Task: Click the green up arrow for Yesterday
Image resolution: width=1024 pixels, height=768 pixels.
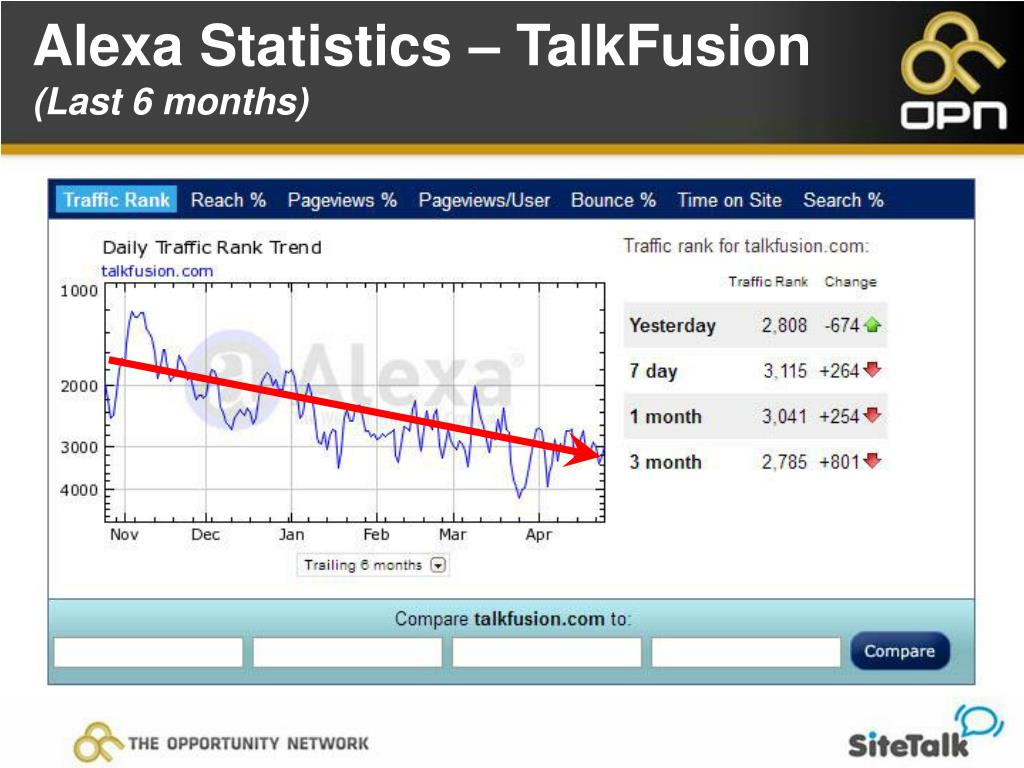Action: point(872,325)
